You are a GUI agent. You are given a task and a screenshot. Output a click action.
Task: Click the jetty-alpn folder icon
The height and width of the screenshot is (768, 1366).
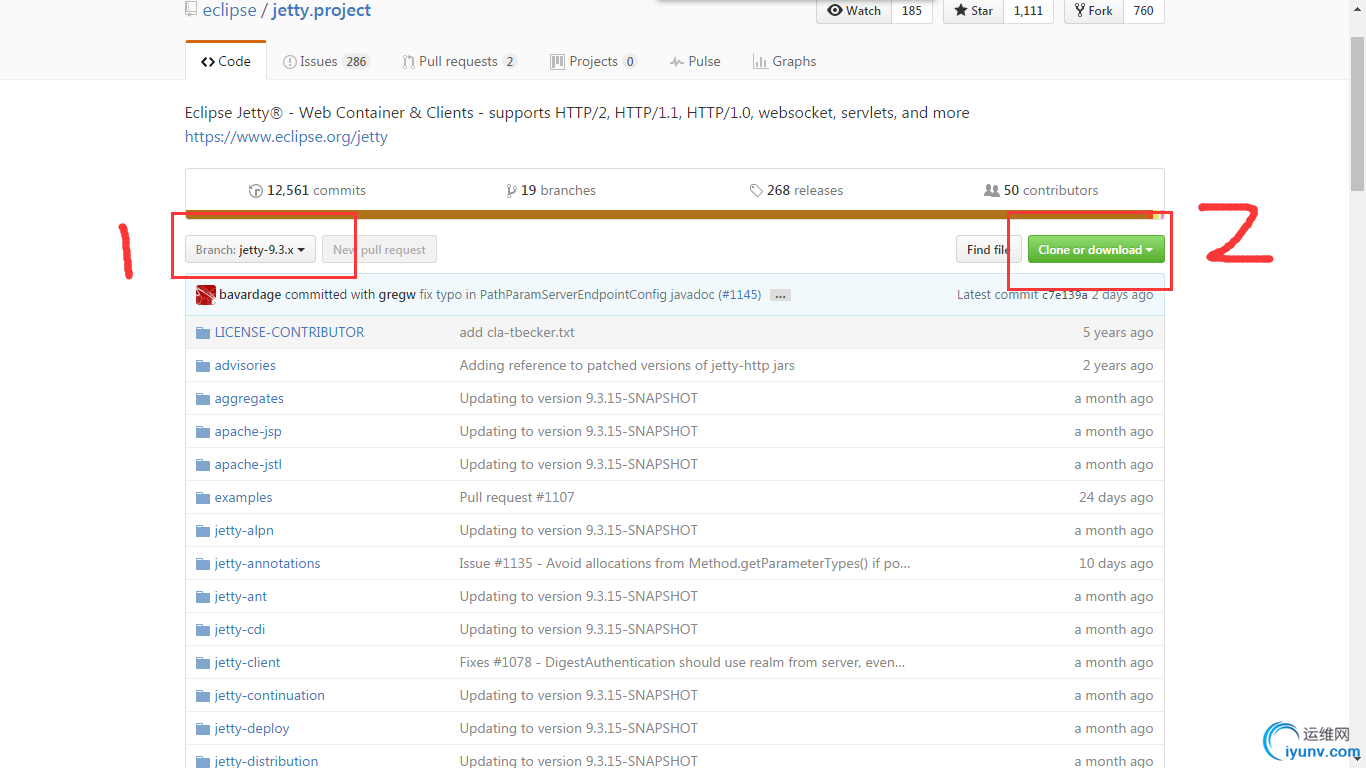click(203, 531)
